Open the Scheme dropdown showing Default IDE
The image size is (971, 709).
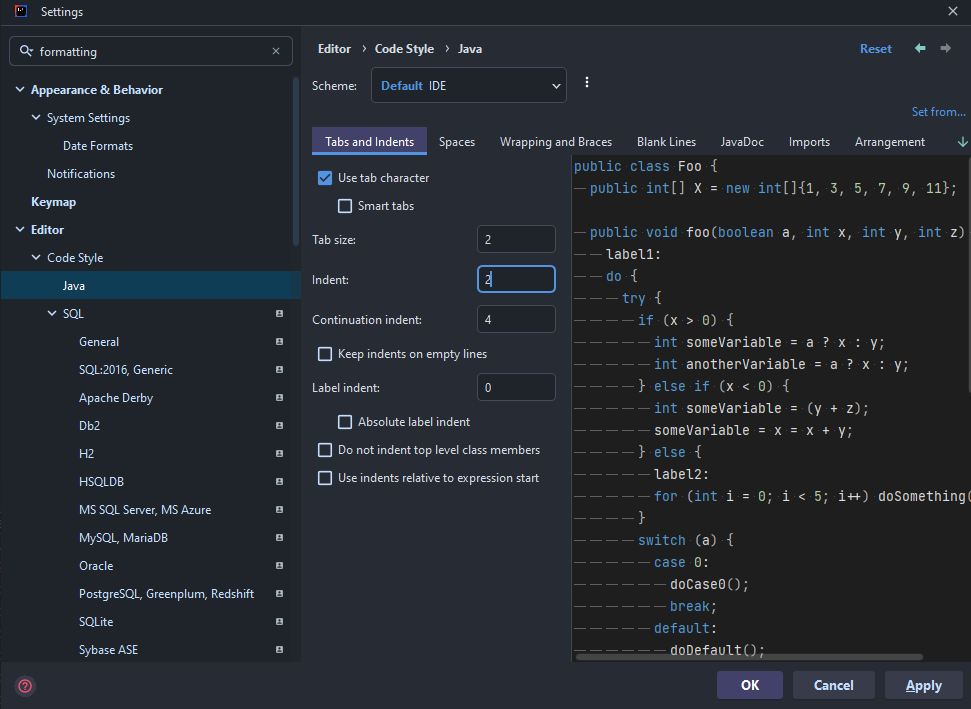pyautogui.click(x=468, y=85)
